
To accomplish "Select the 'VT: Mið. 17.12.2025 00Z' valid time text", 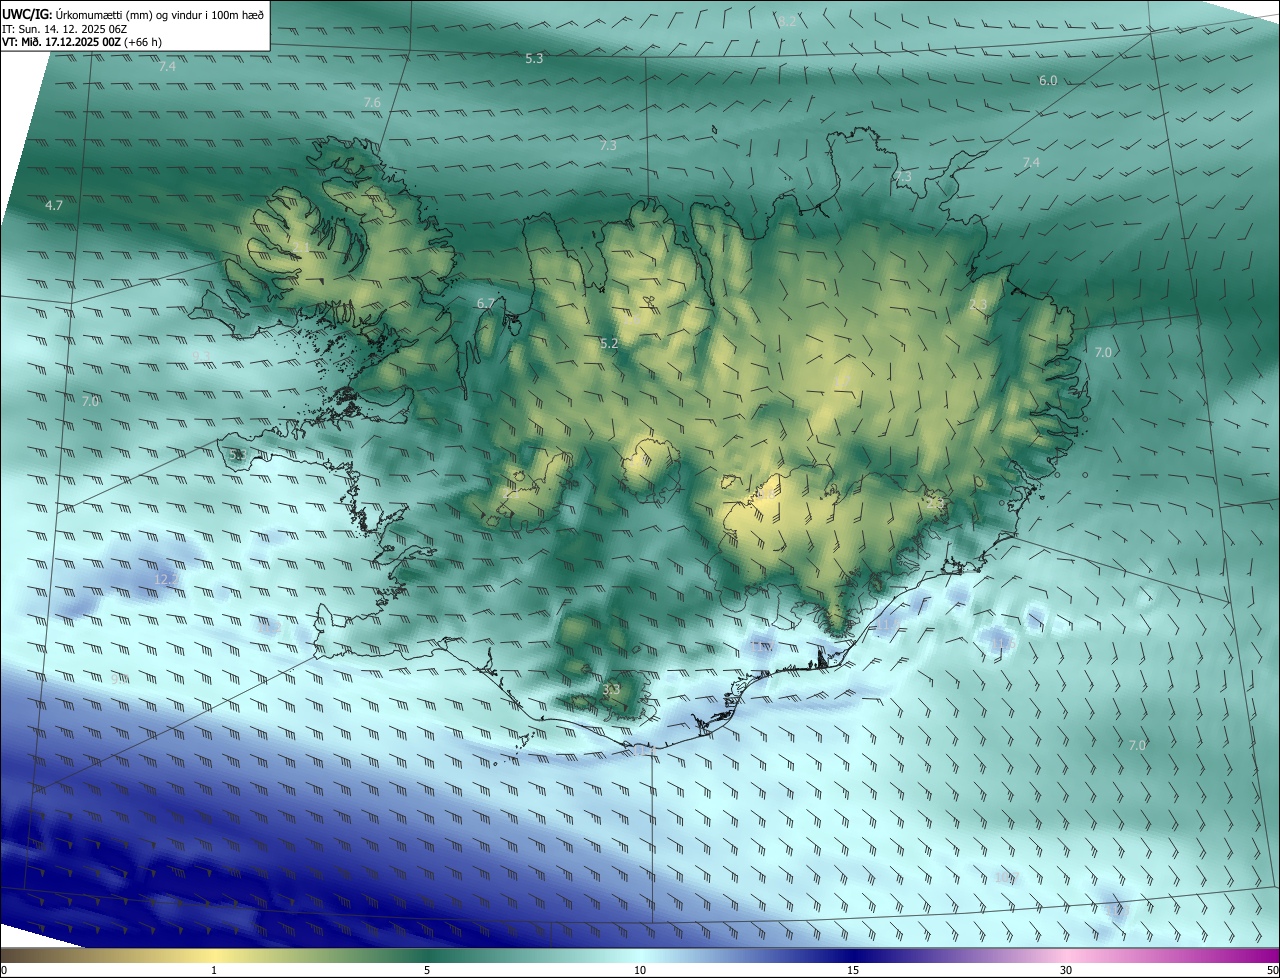I will [x=63, y=43].
